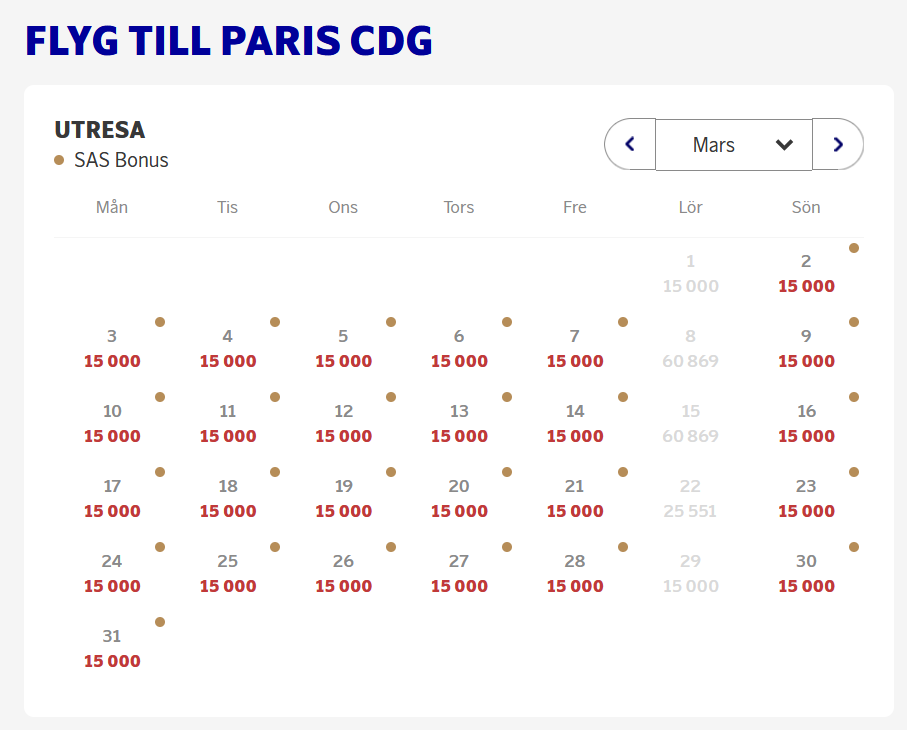Choose March 12 on the calendar

coord(343,424)
